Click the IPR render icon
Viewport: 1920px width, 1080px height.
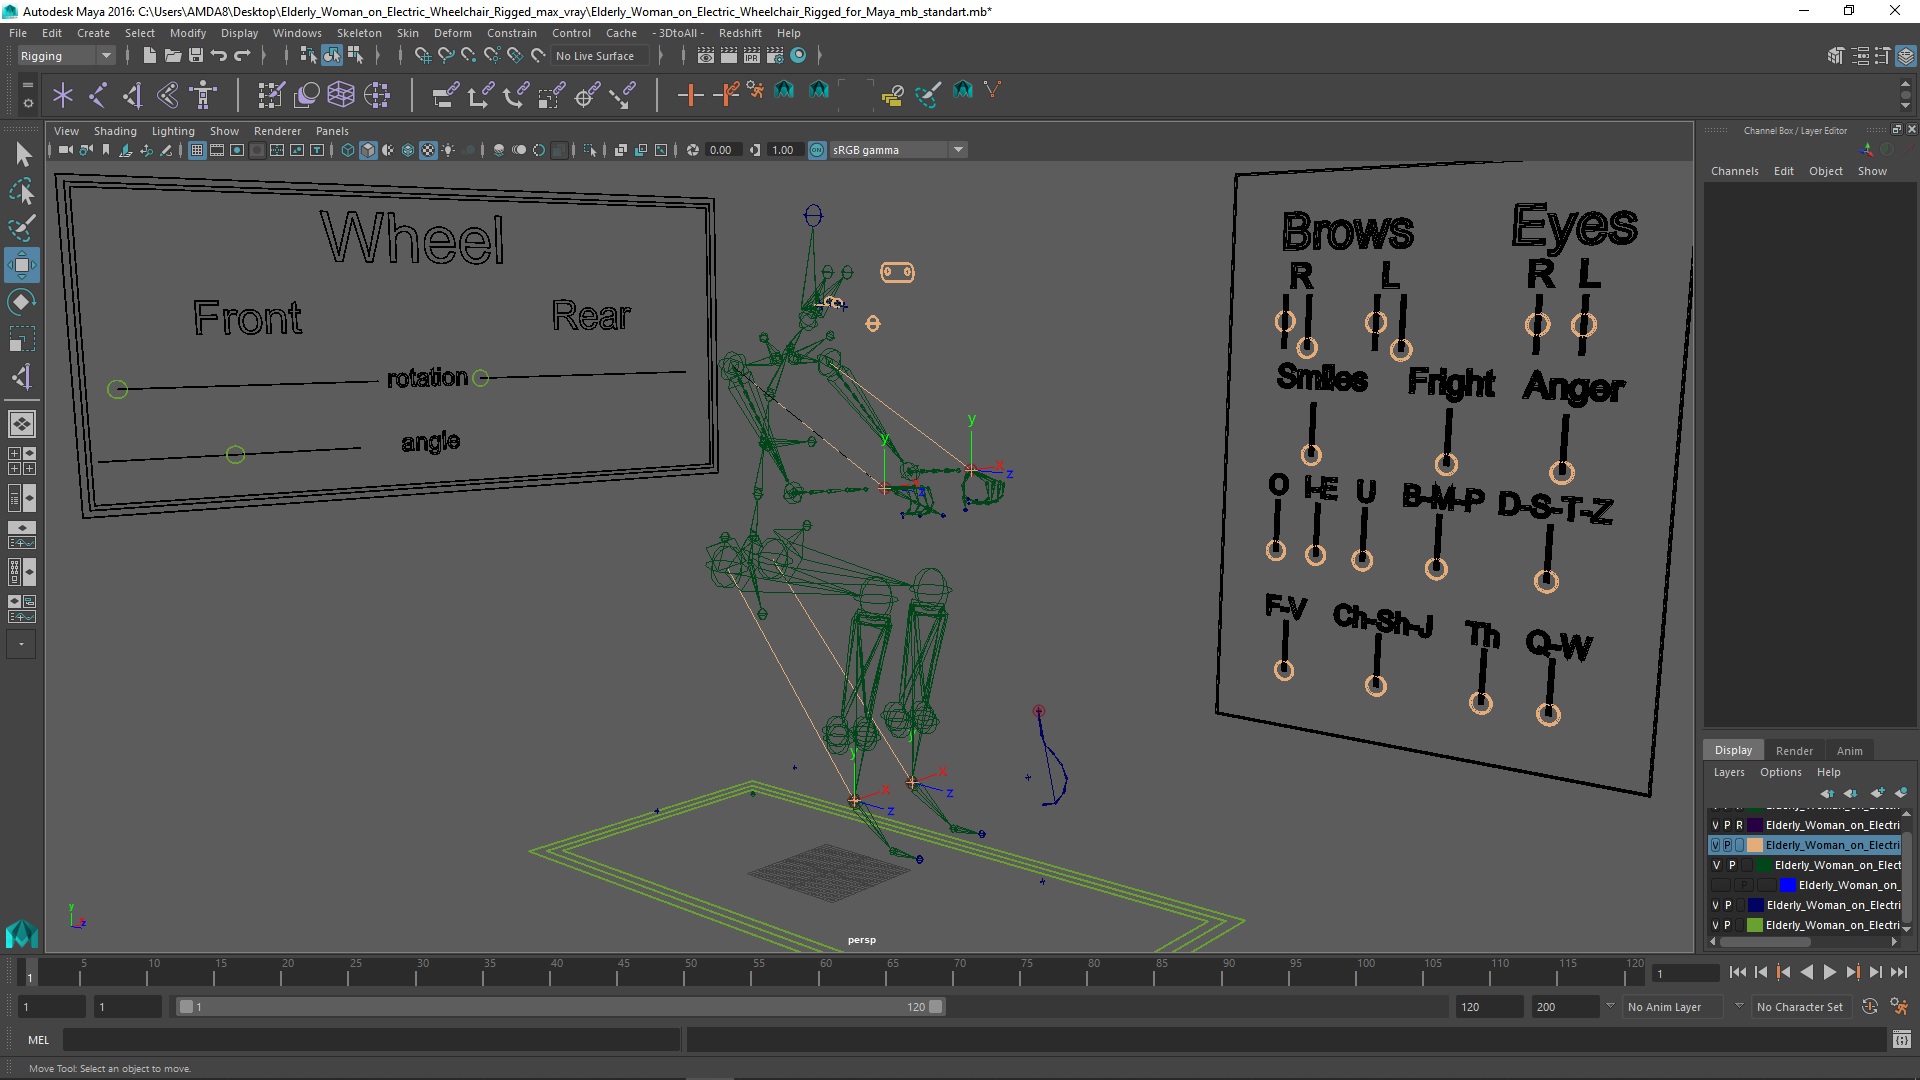752,56
